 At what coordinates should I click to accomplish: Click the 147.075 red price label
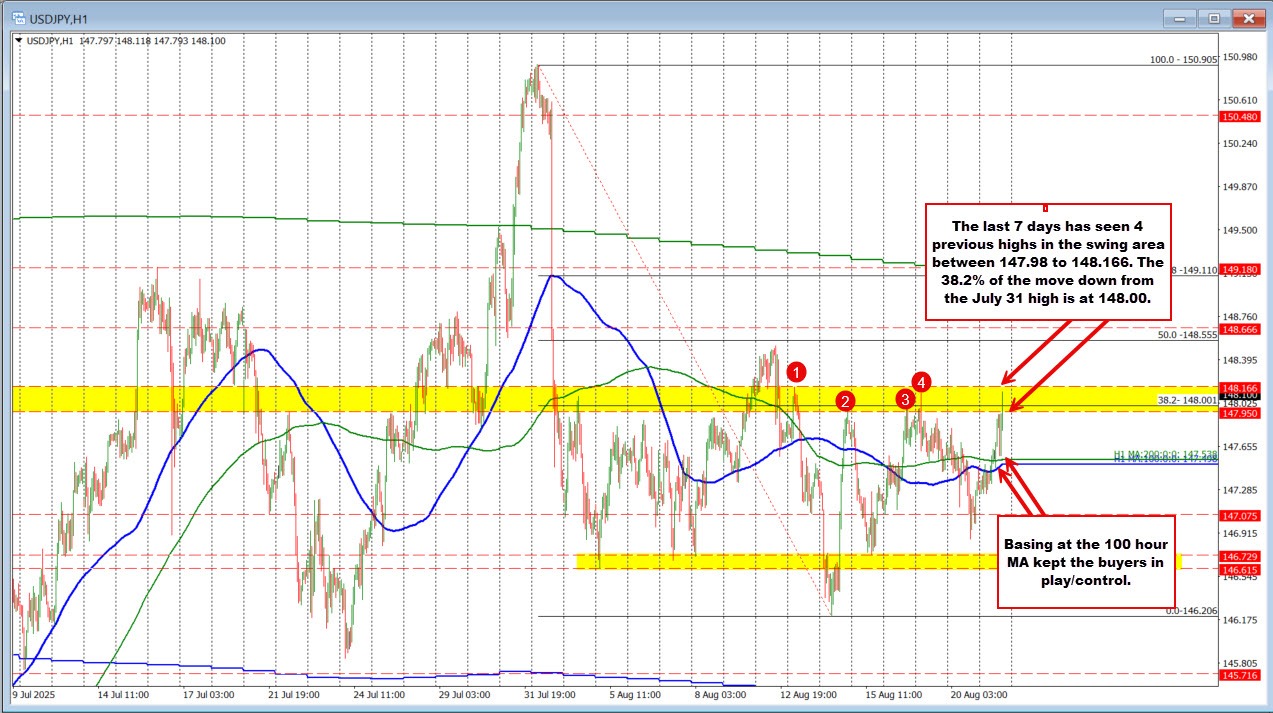point(1244,514)
